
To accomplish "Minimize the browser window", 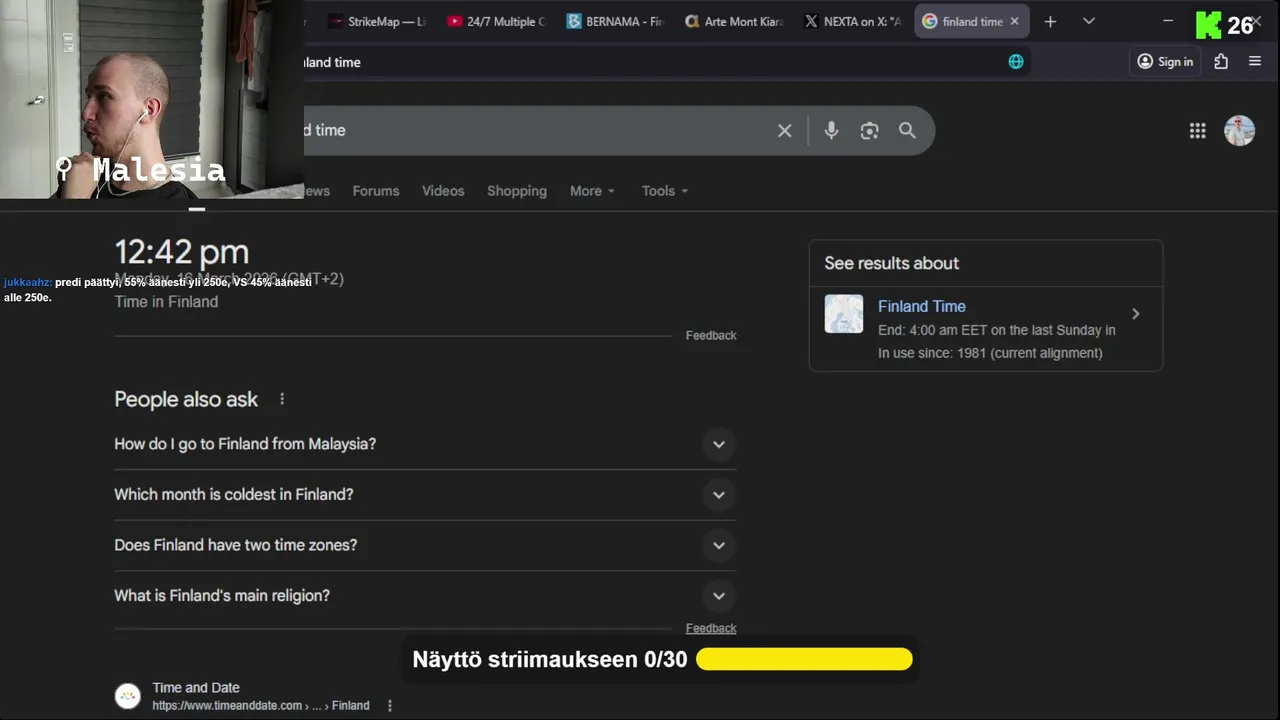I will click(1167, 21).
